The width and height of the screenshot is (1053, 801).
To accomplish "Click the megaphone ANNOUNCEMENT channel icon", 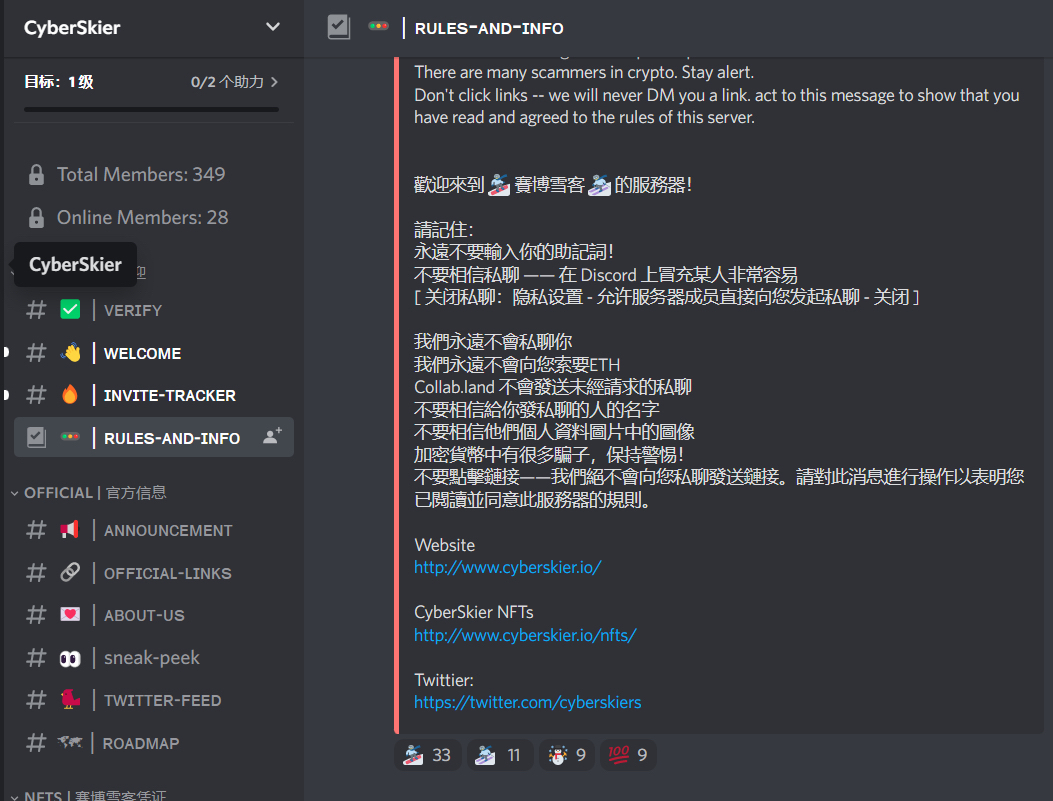I will tap(70, 530).
